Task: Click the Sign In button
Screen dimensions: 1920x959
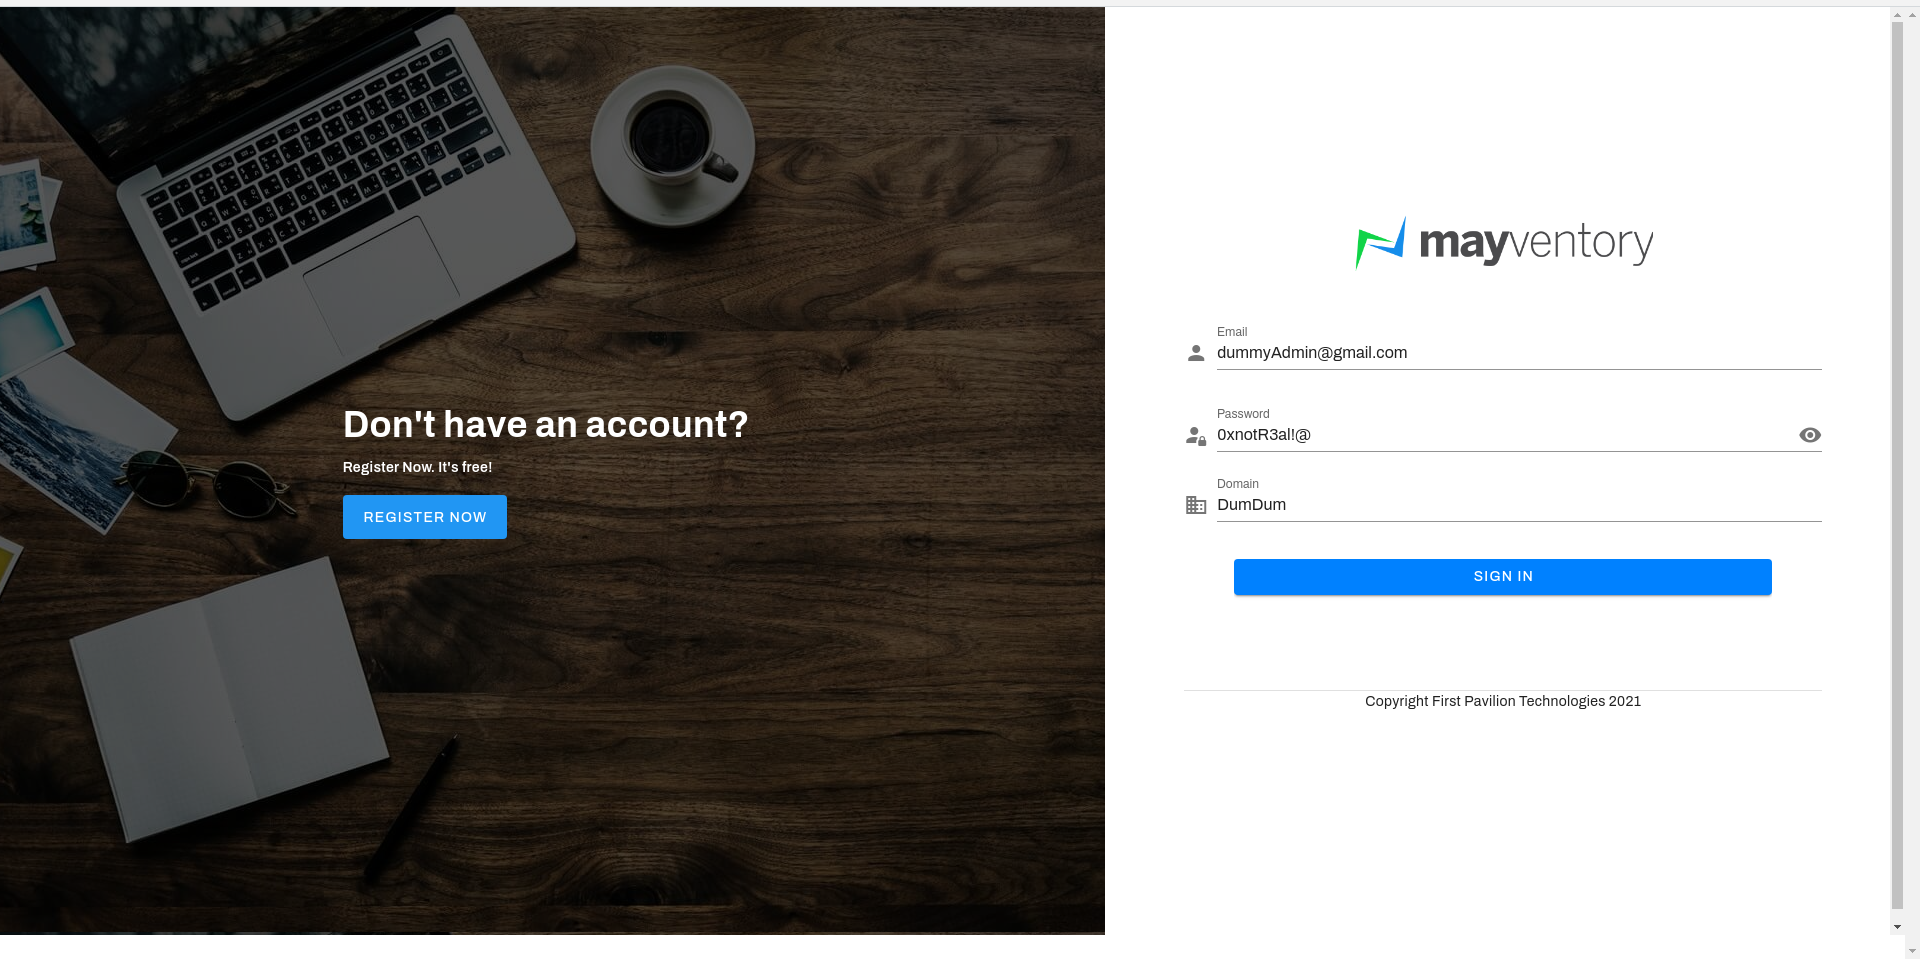Action: click(x=1503, y=577)
